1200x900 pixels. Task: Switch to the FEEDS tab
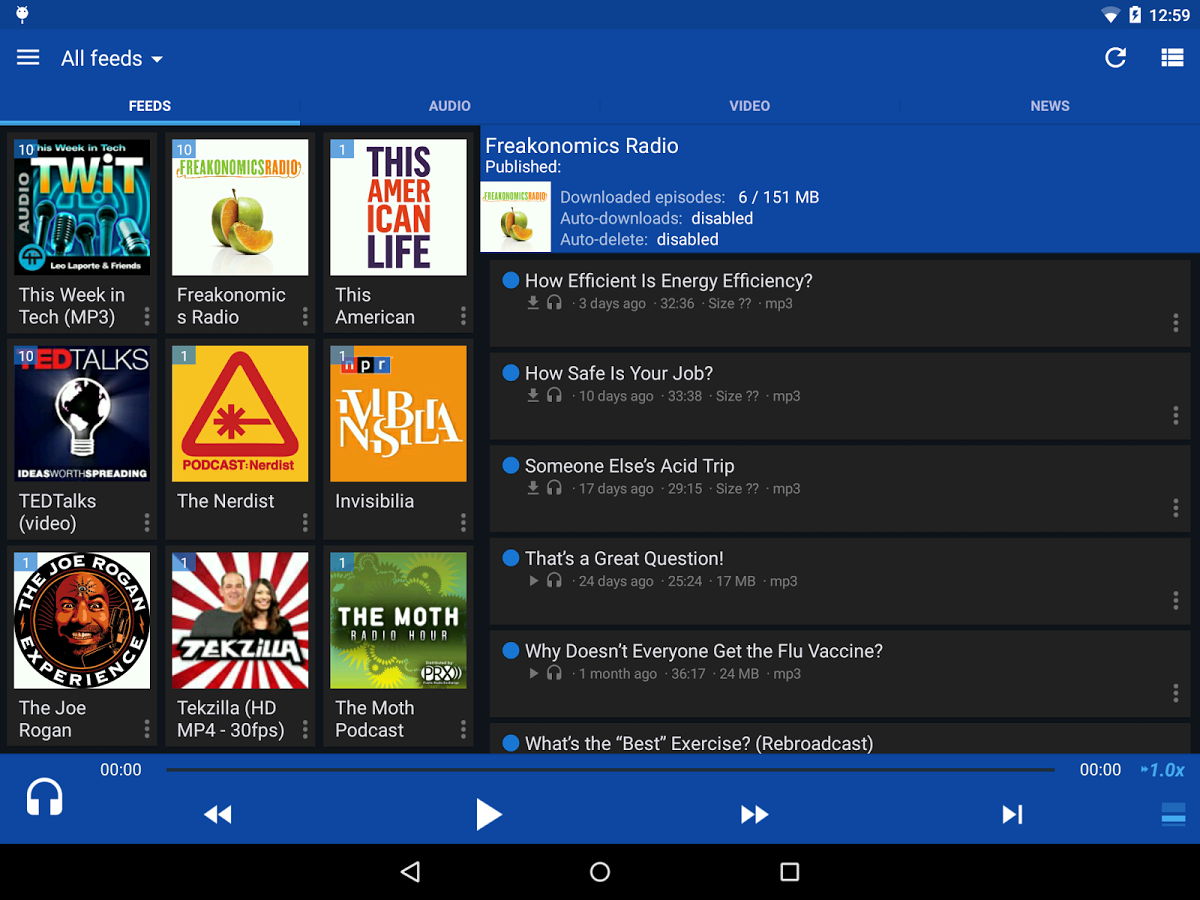tap(150, 106)
